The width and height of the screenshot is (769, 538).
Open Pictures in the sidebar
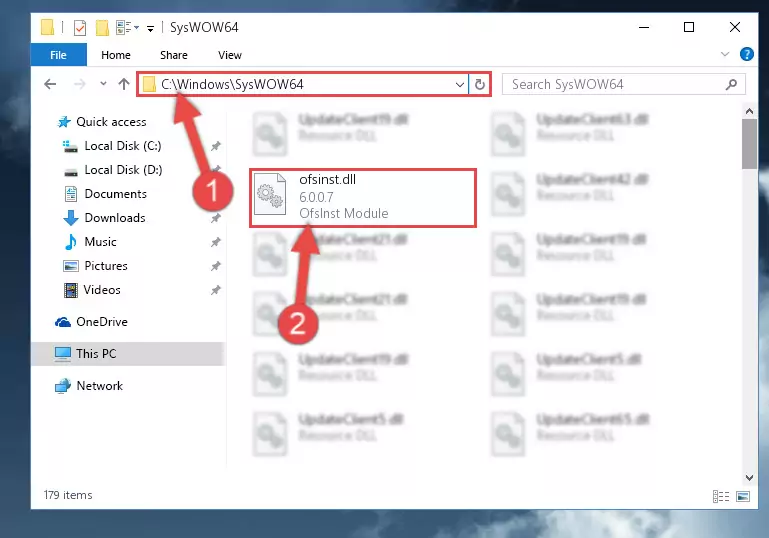coord(106,266)
